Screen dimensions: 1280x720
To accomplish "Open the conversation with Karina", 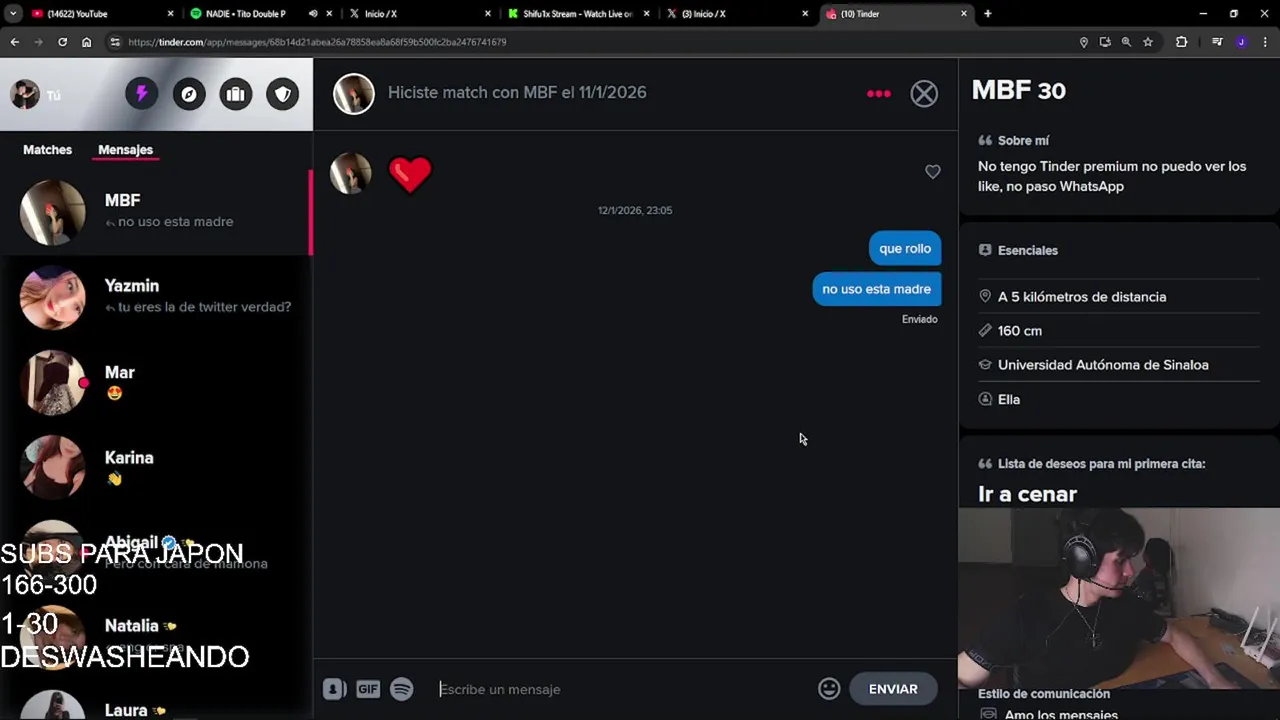I will point(156,468).
